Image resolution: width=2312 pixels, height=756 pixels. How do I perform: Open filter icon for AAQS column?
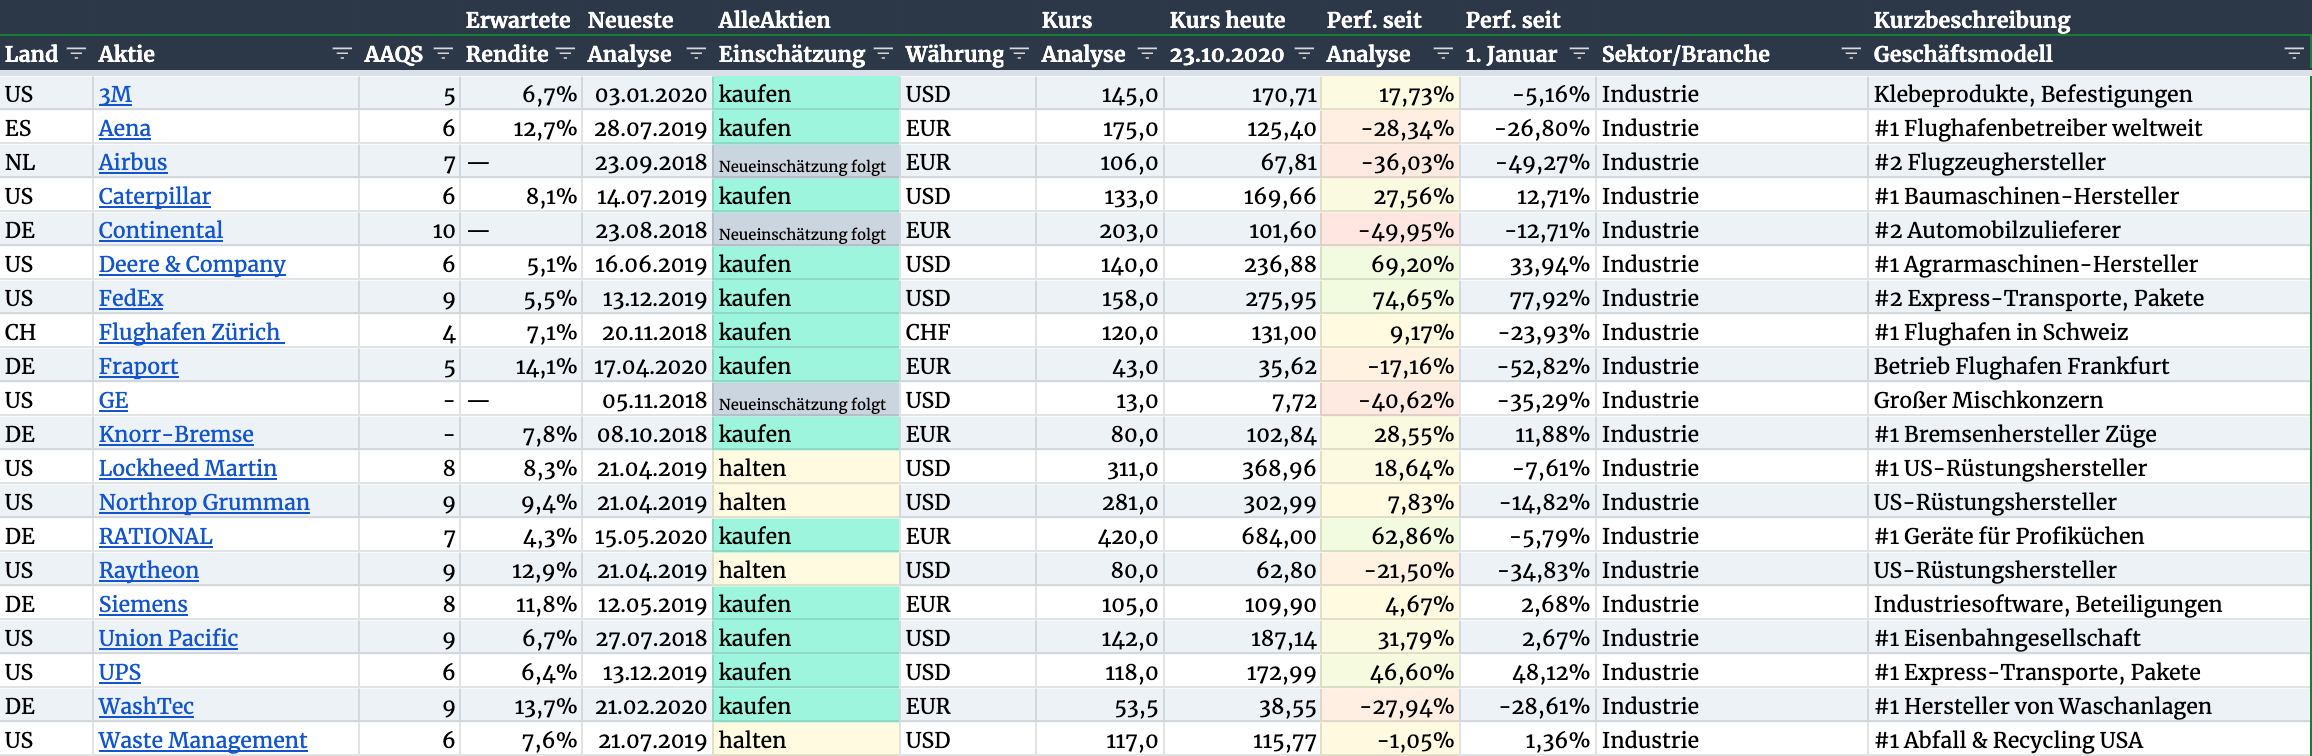tap(444, 53)
